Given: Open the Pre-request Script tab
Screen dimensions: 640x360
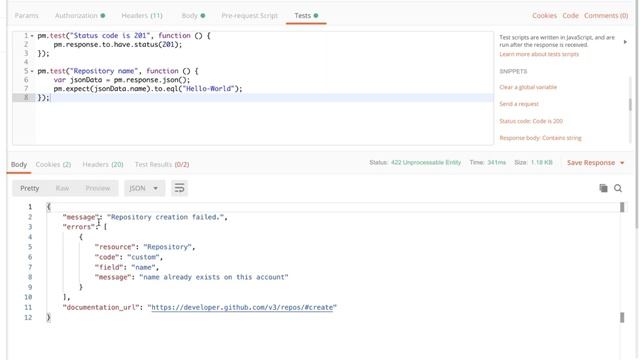Looking at the screenshot, I should tap(249, 16).
